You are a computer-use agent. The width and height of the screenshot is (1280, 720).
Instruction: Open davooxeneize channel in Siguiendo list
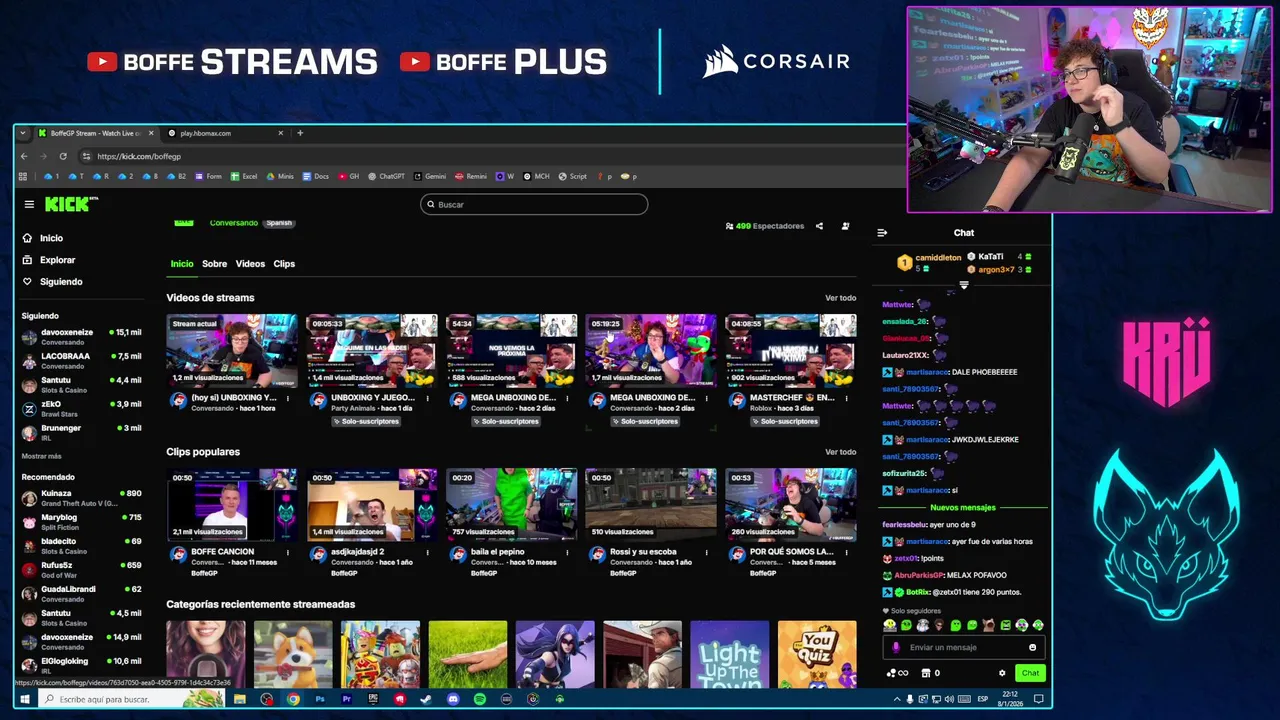point(82,337)
